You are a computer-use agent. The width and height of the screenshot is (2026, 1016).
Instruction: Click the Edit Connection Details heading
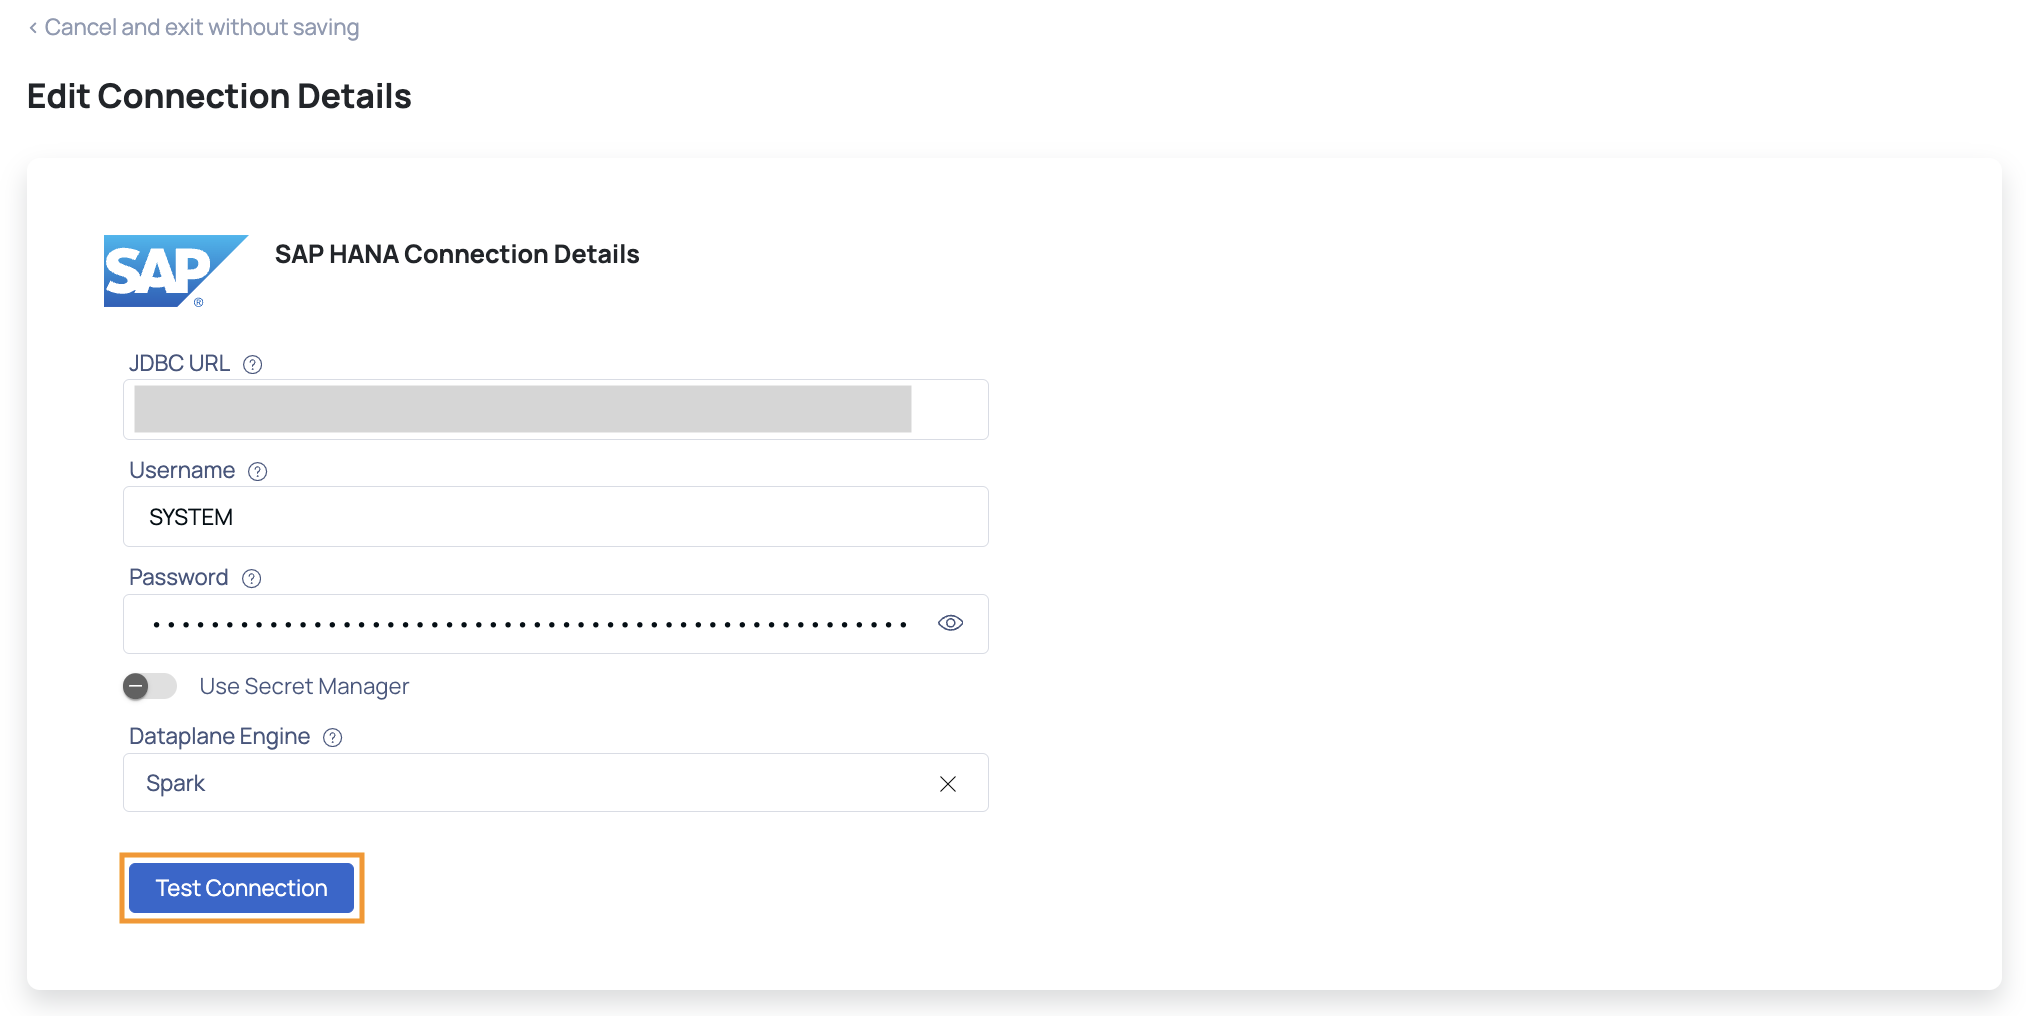219,96
